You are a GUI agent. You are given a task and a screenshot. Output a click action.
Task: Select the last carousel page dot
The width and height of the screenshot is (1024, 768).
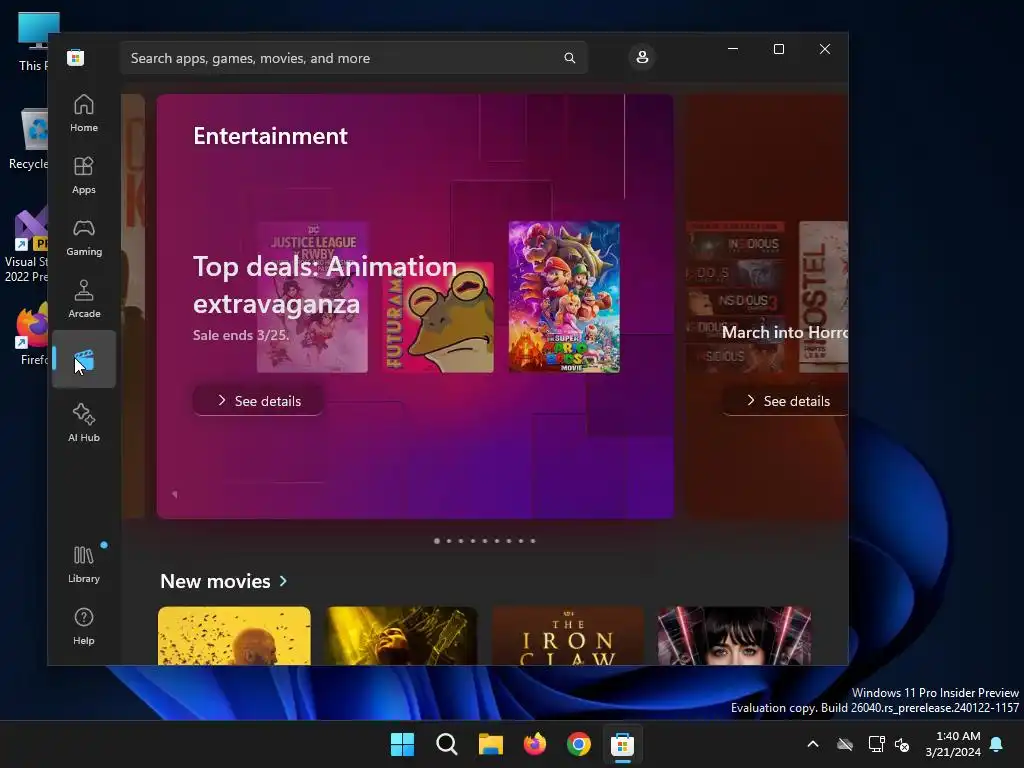click(x=533, y=541)
